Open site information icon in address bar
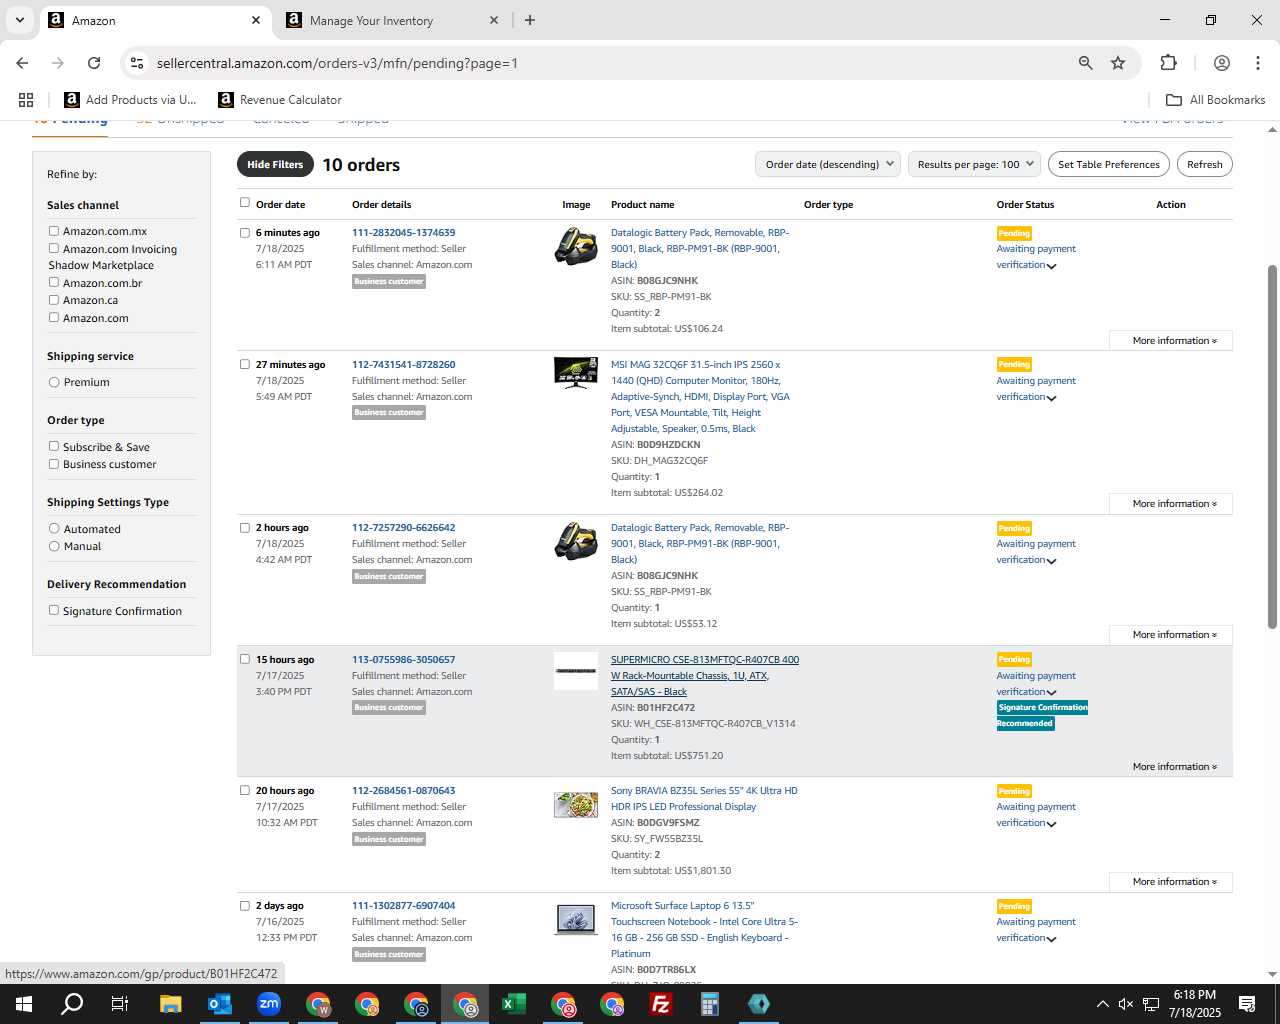Screen dimensions: 1280x1024 (x=137, y=63)
